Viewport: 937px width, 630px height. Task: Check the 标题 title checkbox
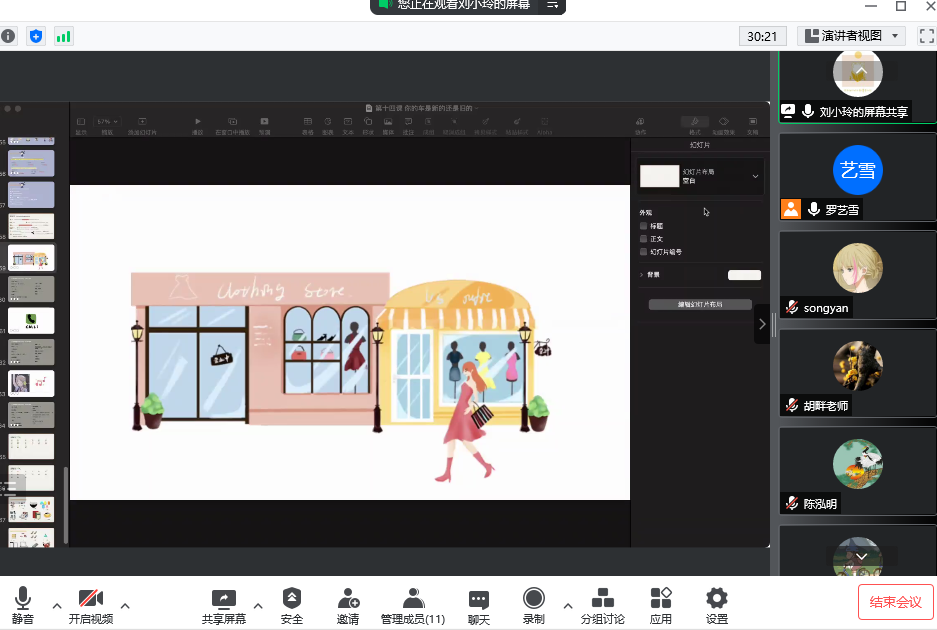[x=644, y=226]
